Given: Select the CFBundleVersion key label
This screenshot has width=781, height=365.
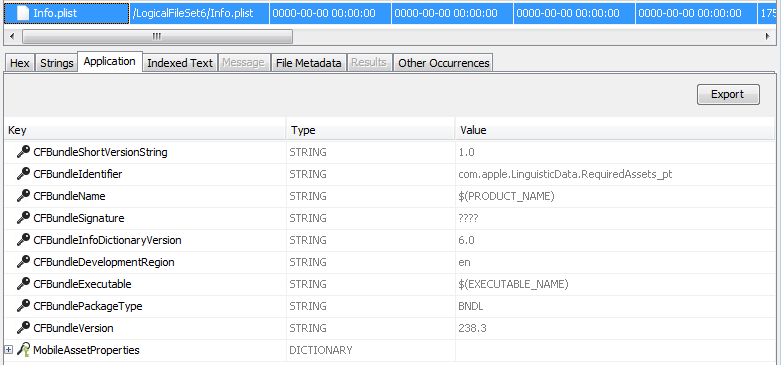Looking at the screenshot, I should click(73, 328).
